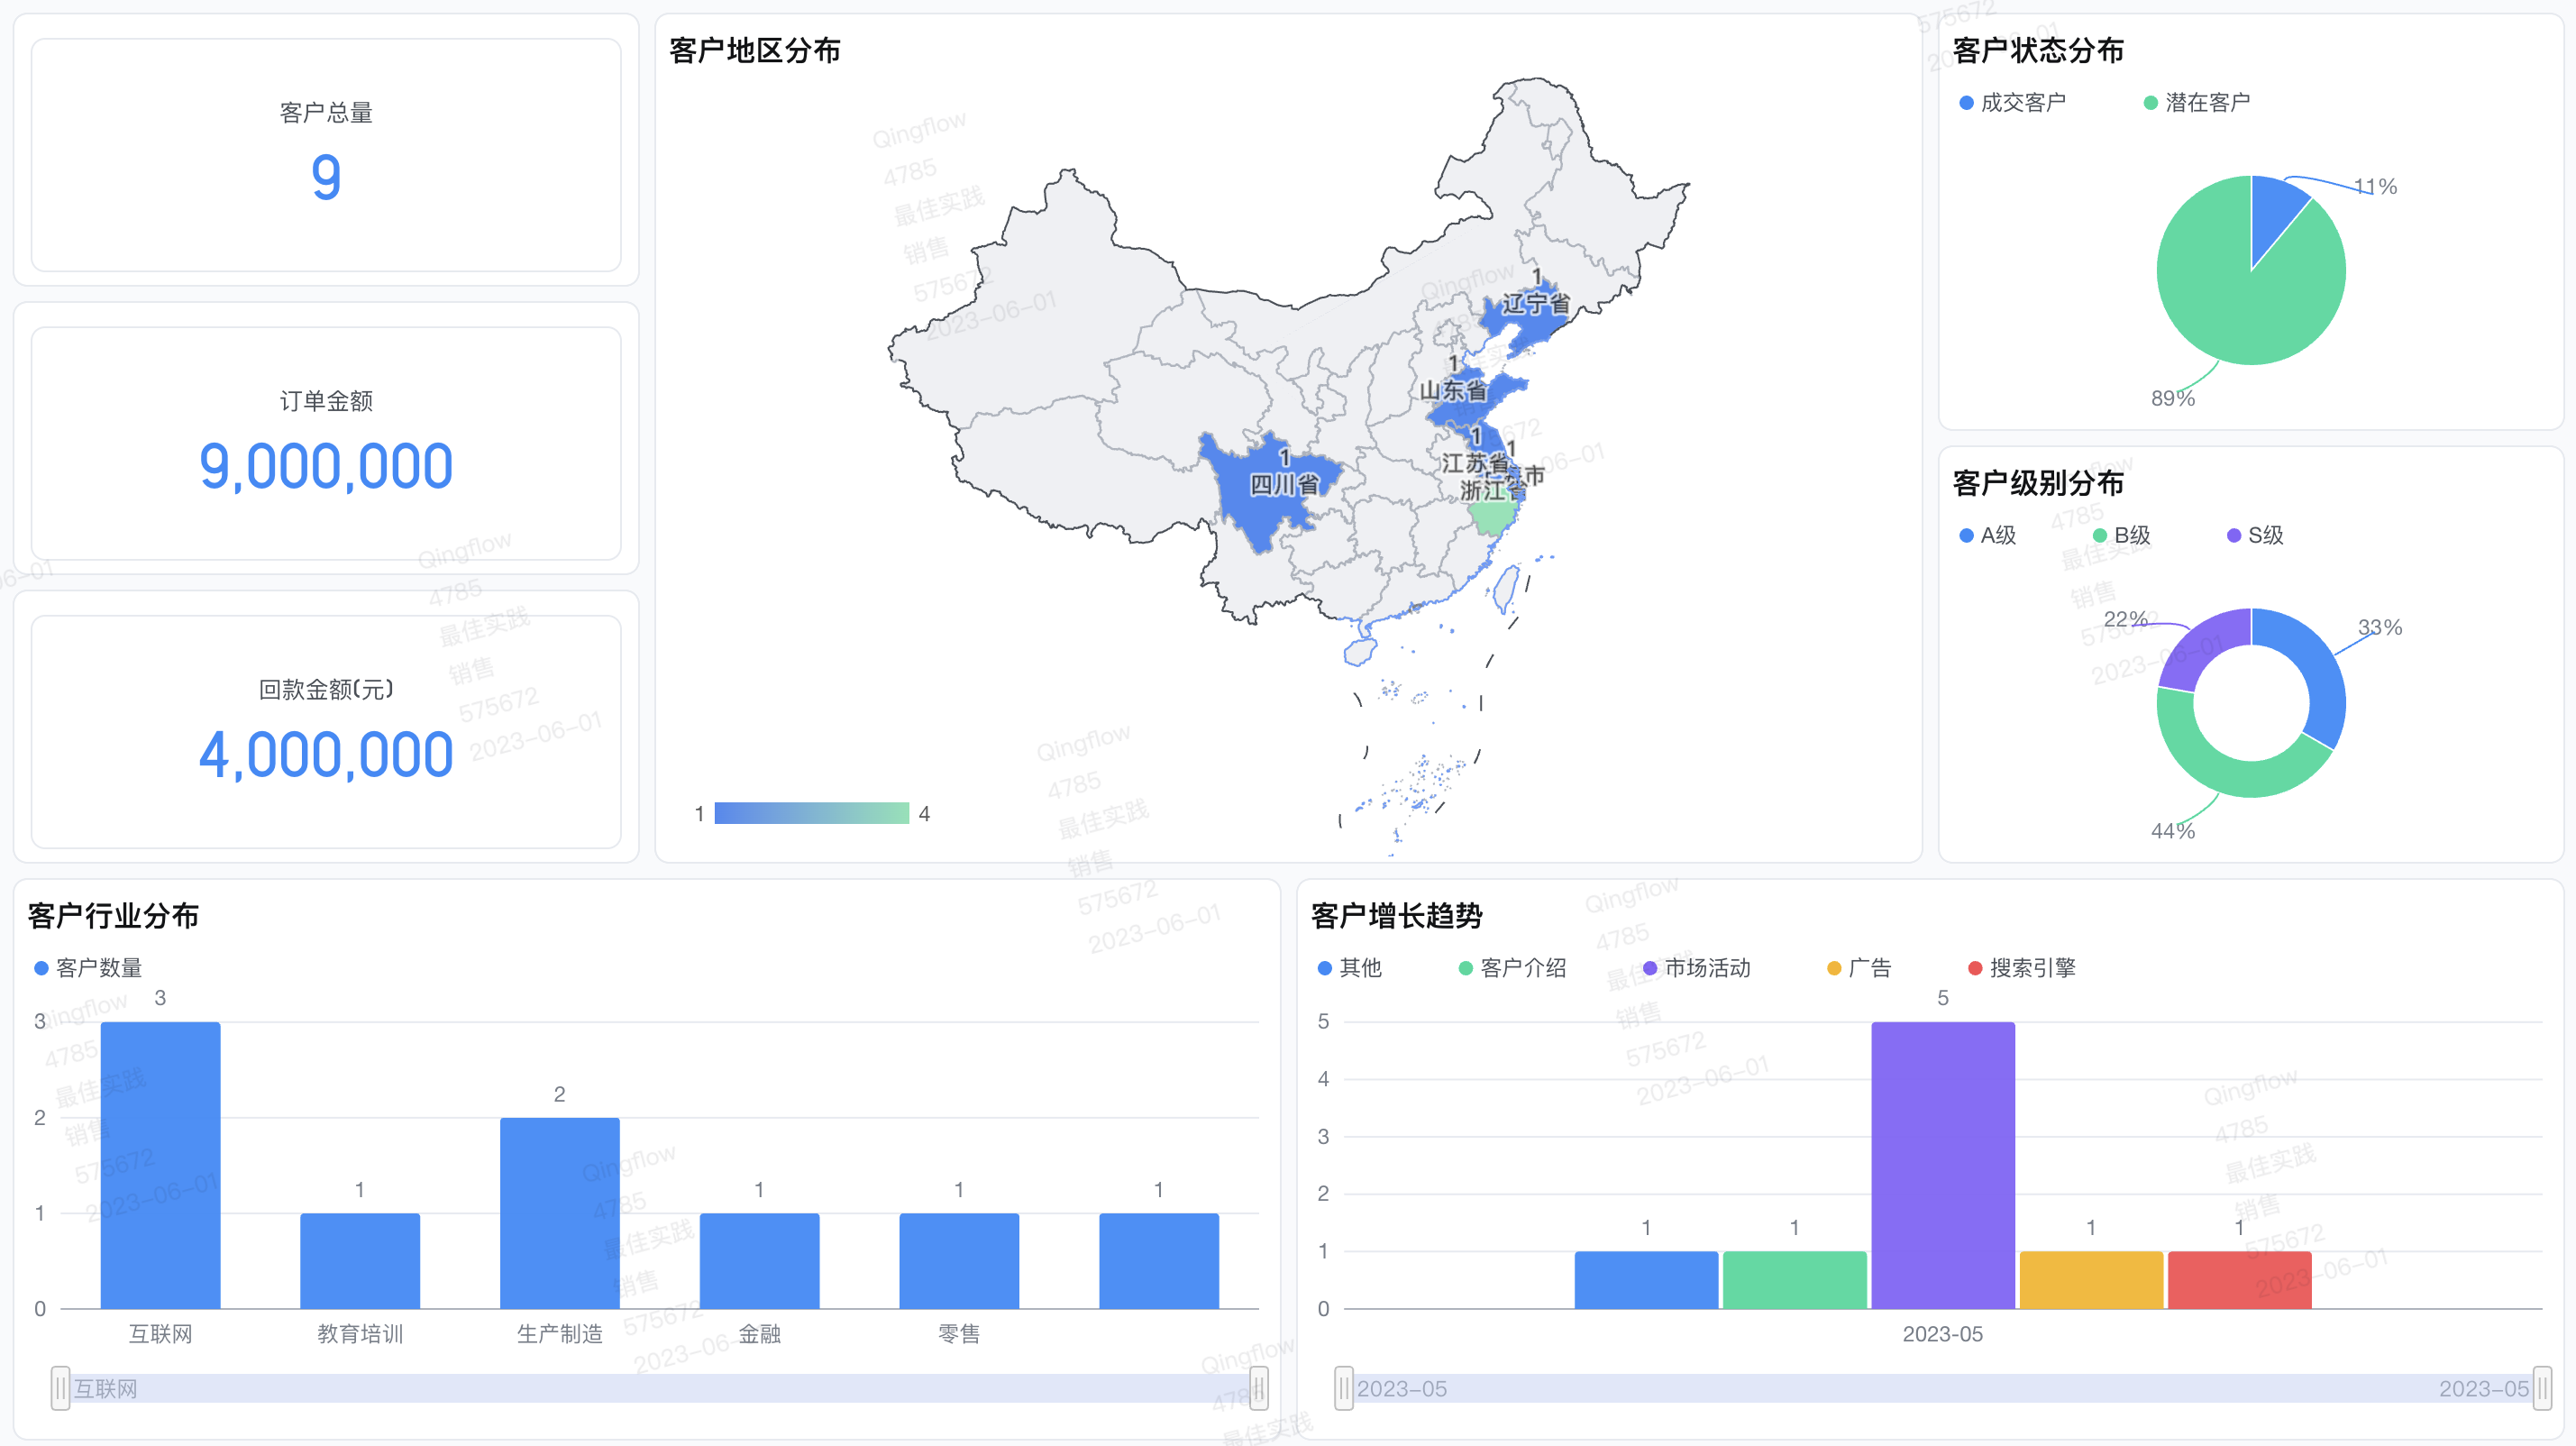Click the 客户行业分布 panel title
The image size is (2576, 1446).
[113, 915]
